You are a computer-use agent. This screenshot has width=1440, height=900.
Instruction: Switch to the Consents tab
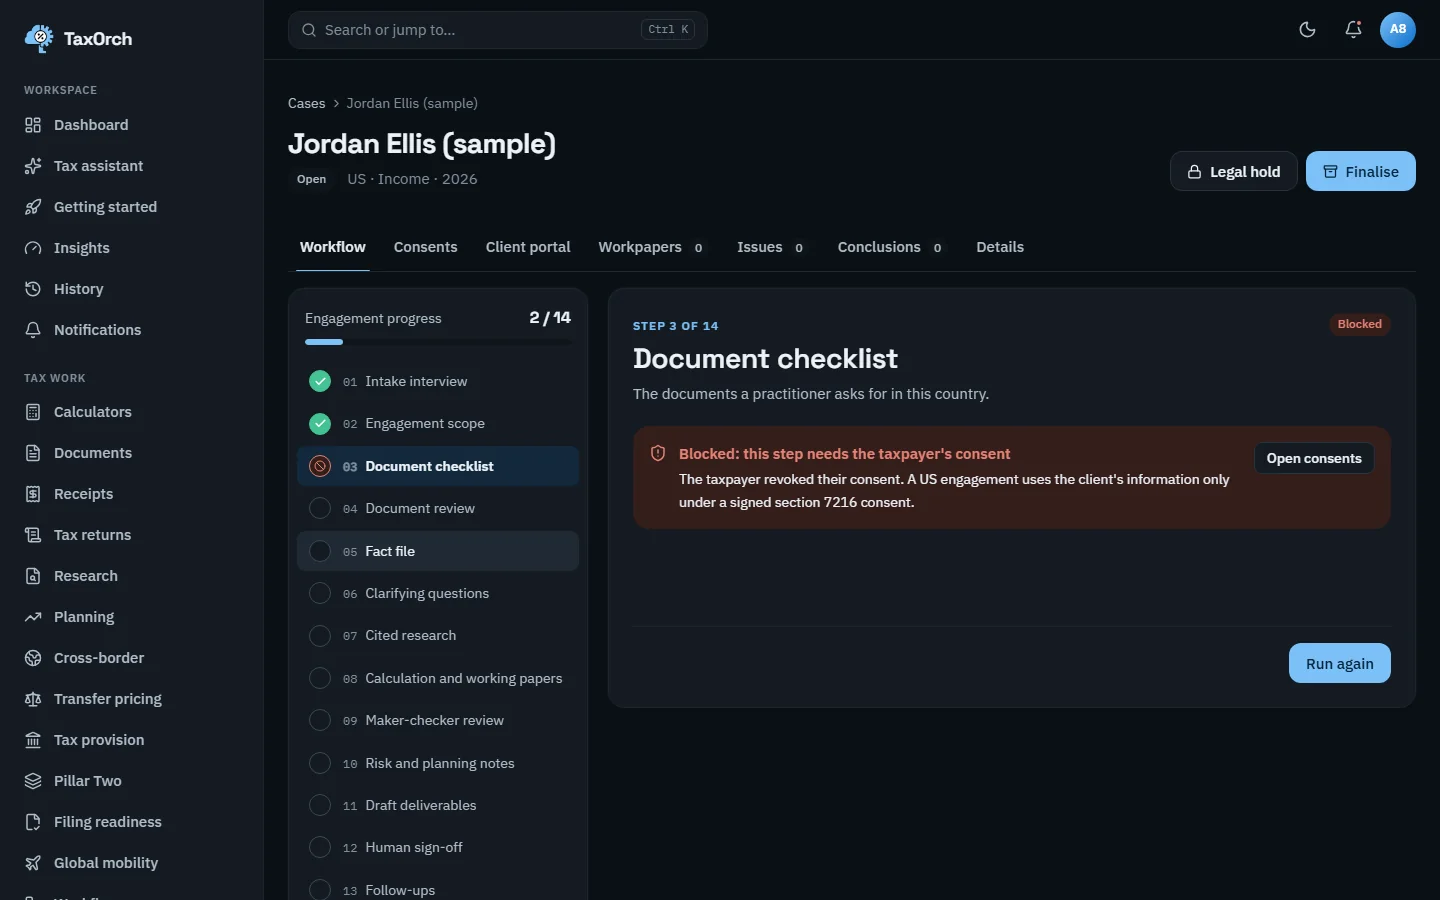426,247
